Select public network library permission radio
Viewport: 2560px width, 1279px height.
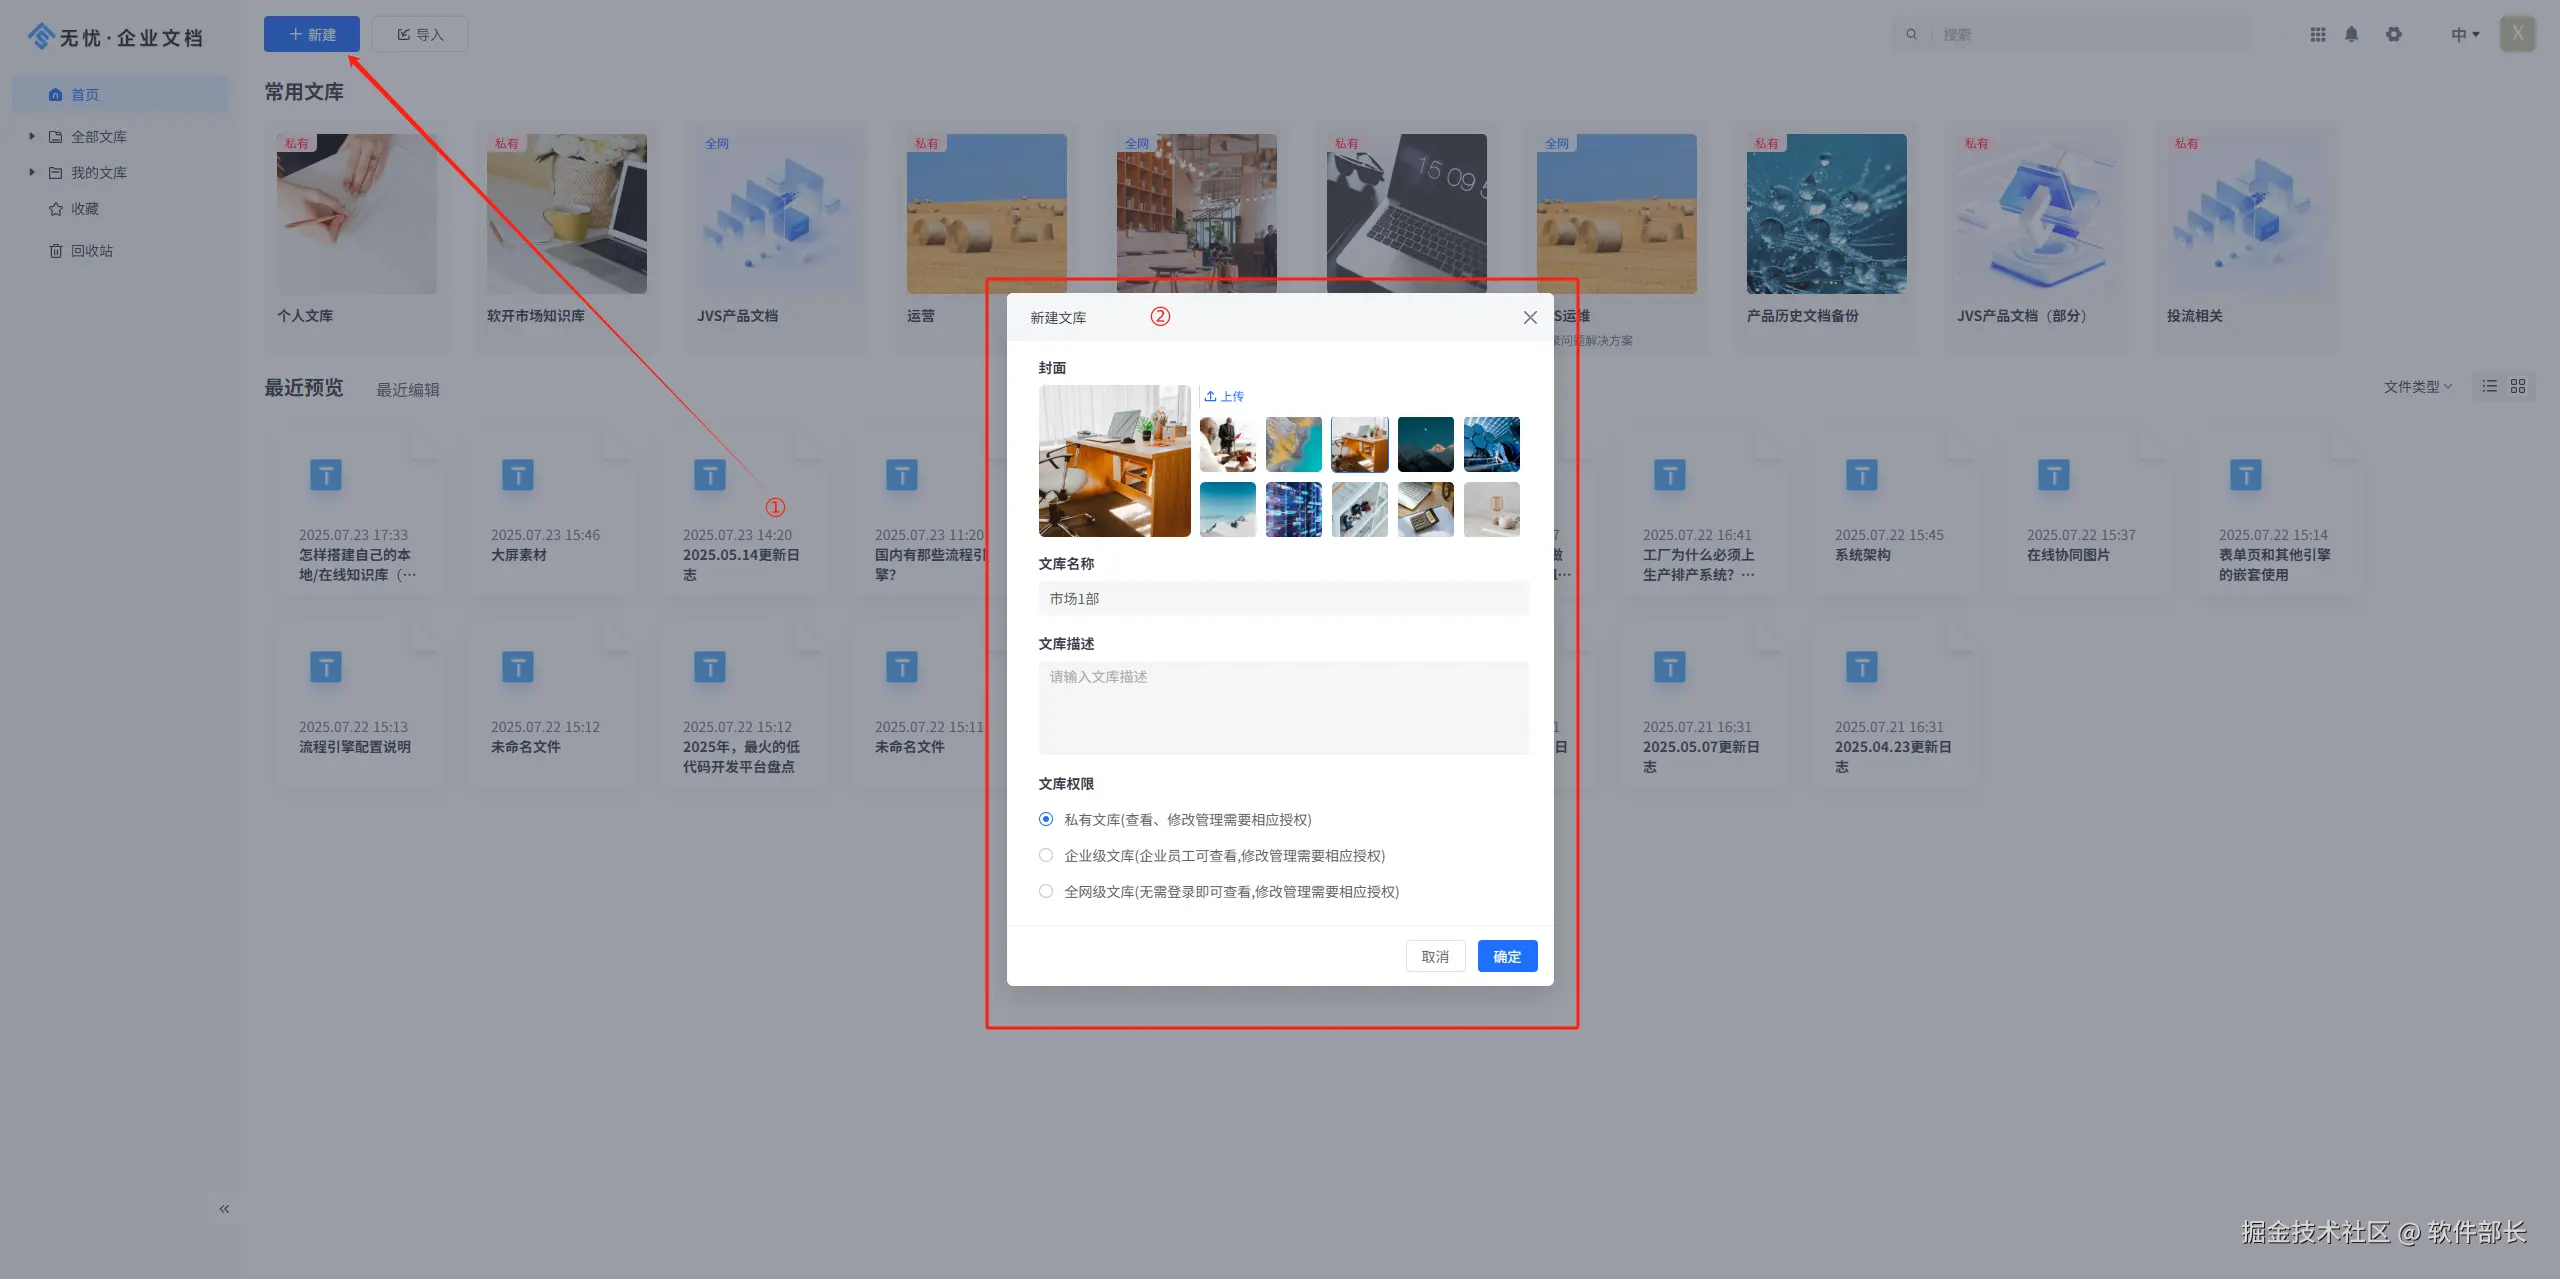(x=1046, y=891)
